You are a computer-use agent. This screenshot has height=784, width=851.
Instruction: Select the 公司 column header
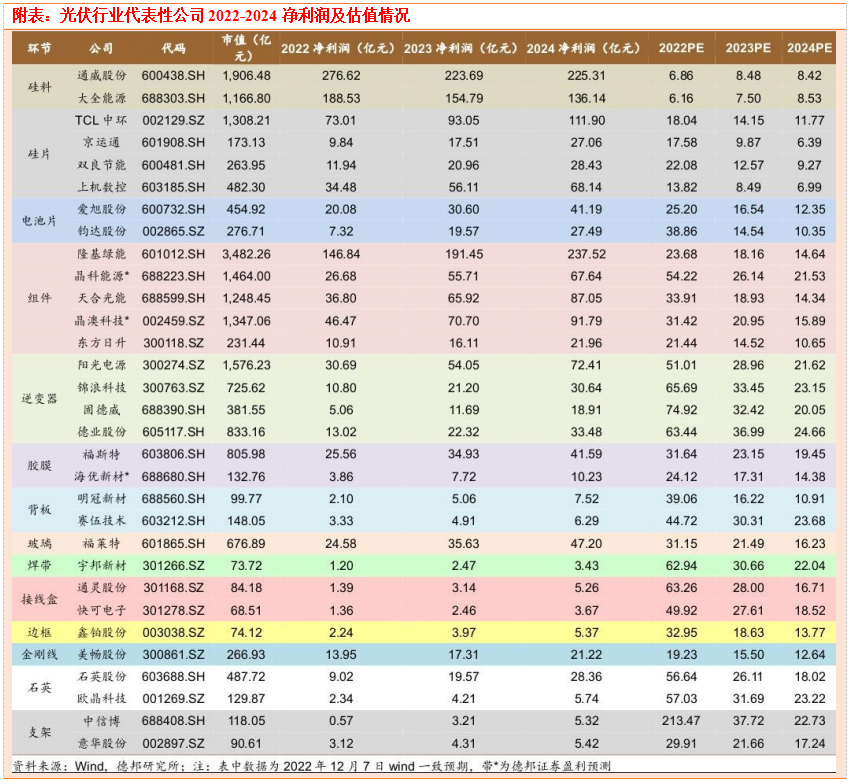click(x=101, y=48)
